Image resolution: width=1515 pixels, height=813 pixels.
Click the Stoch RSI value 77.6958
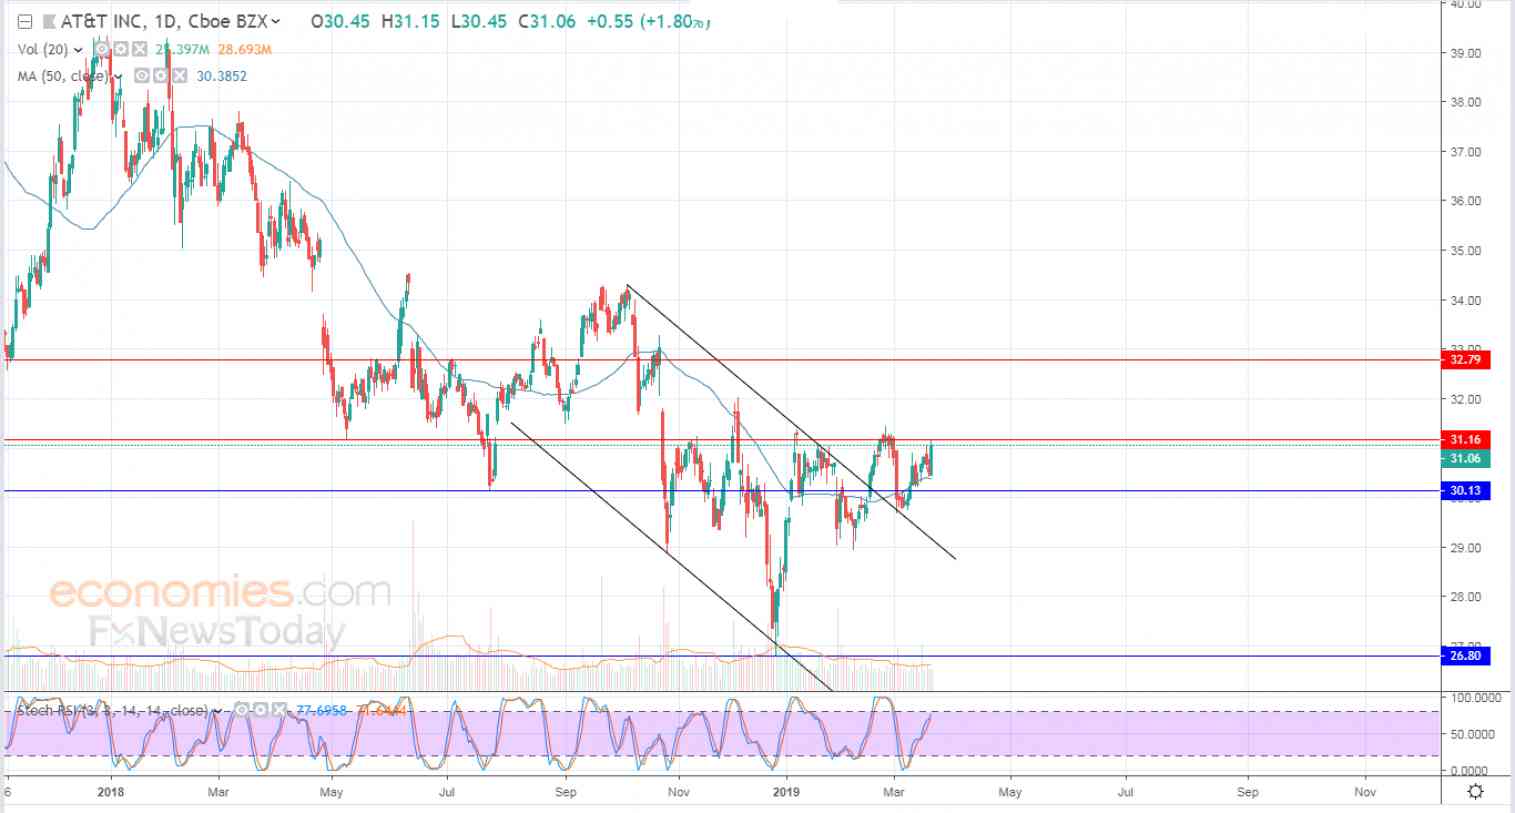click(322, 711)
